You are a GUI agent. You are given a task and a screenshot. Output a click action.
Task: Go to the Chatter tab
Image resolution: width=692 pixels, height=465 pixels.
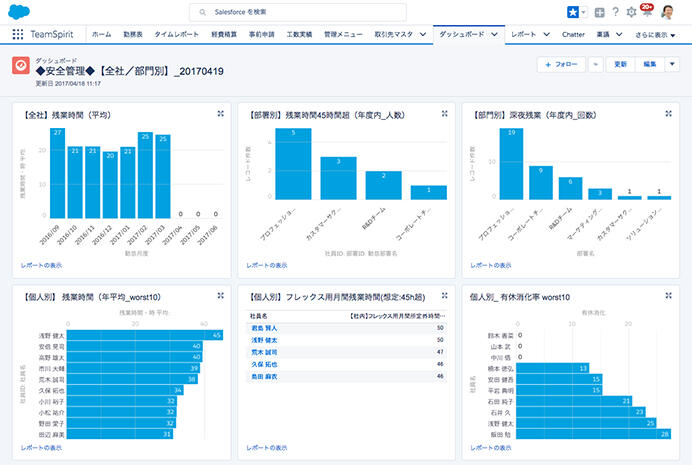(x=572, y=34)
